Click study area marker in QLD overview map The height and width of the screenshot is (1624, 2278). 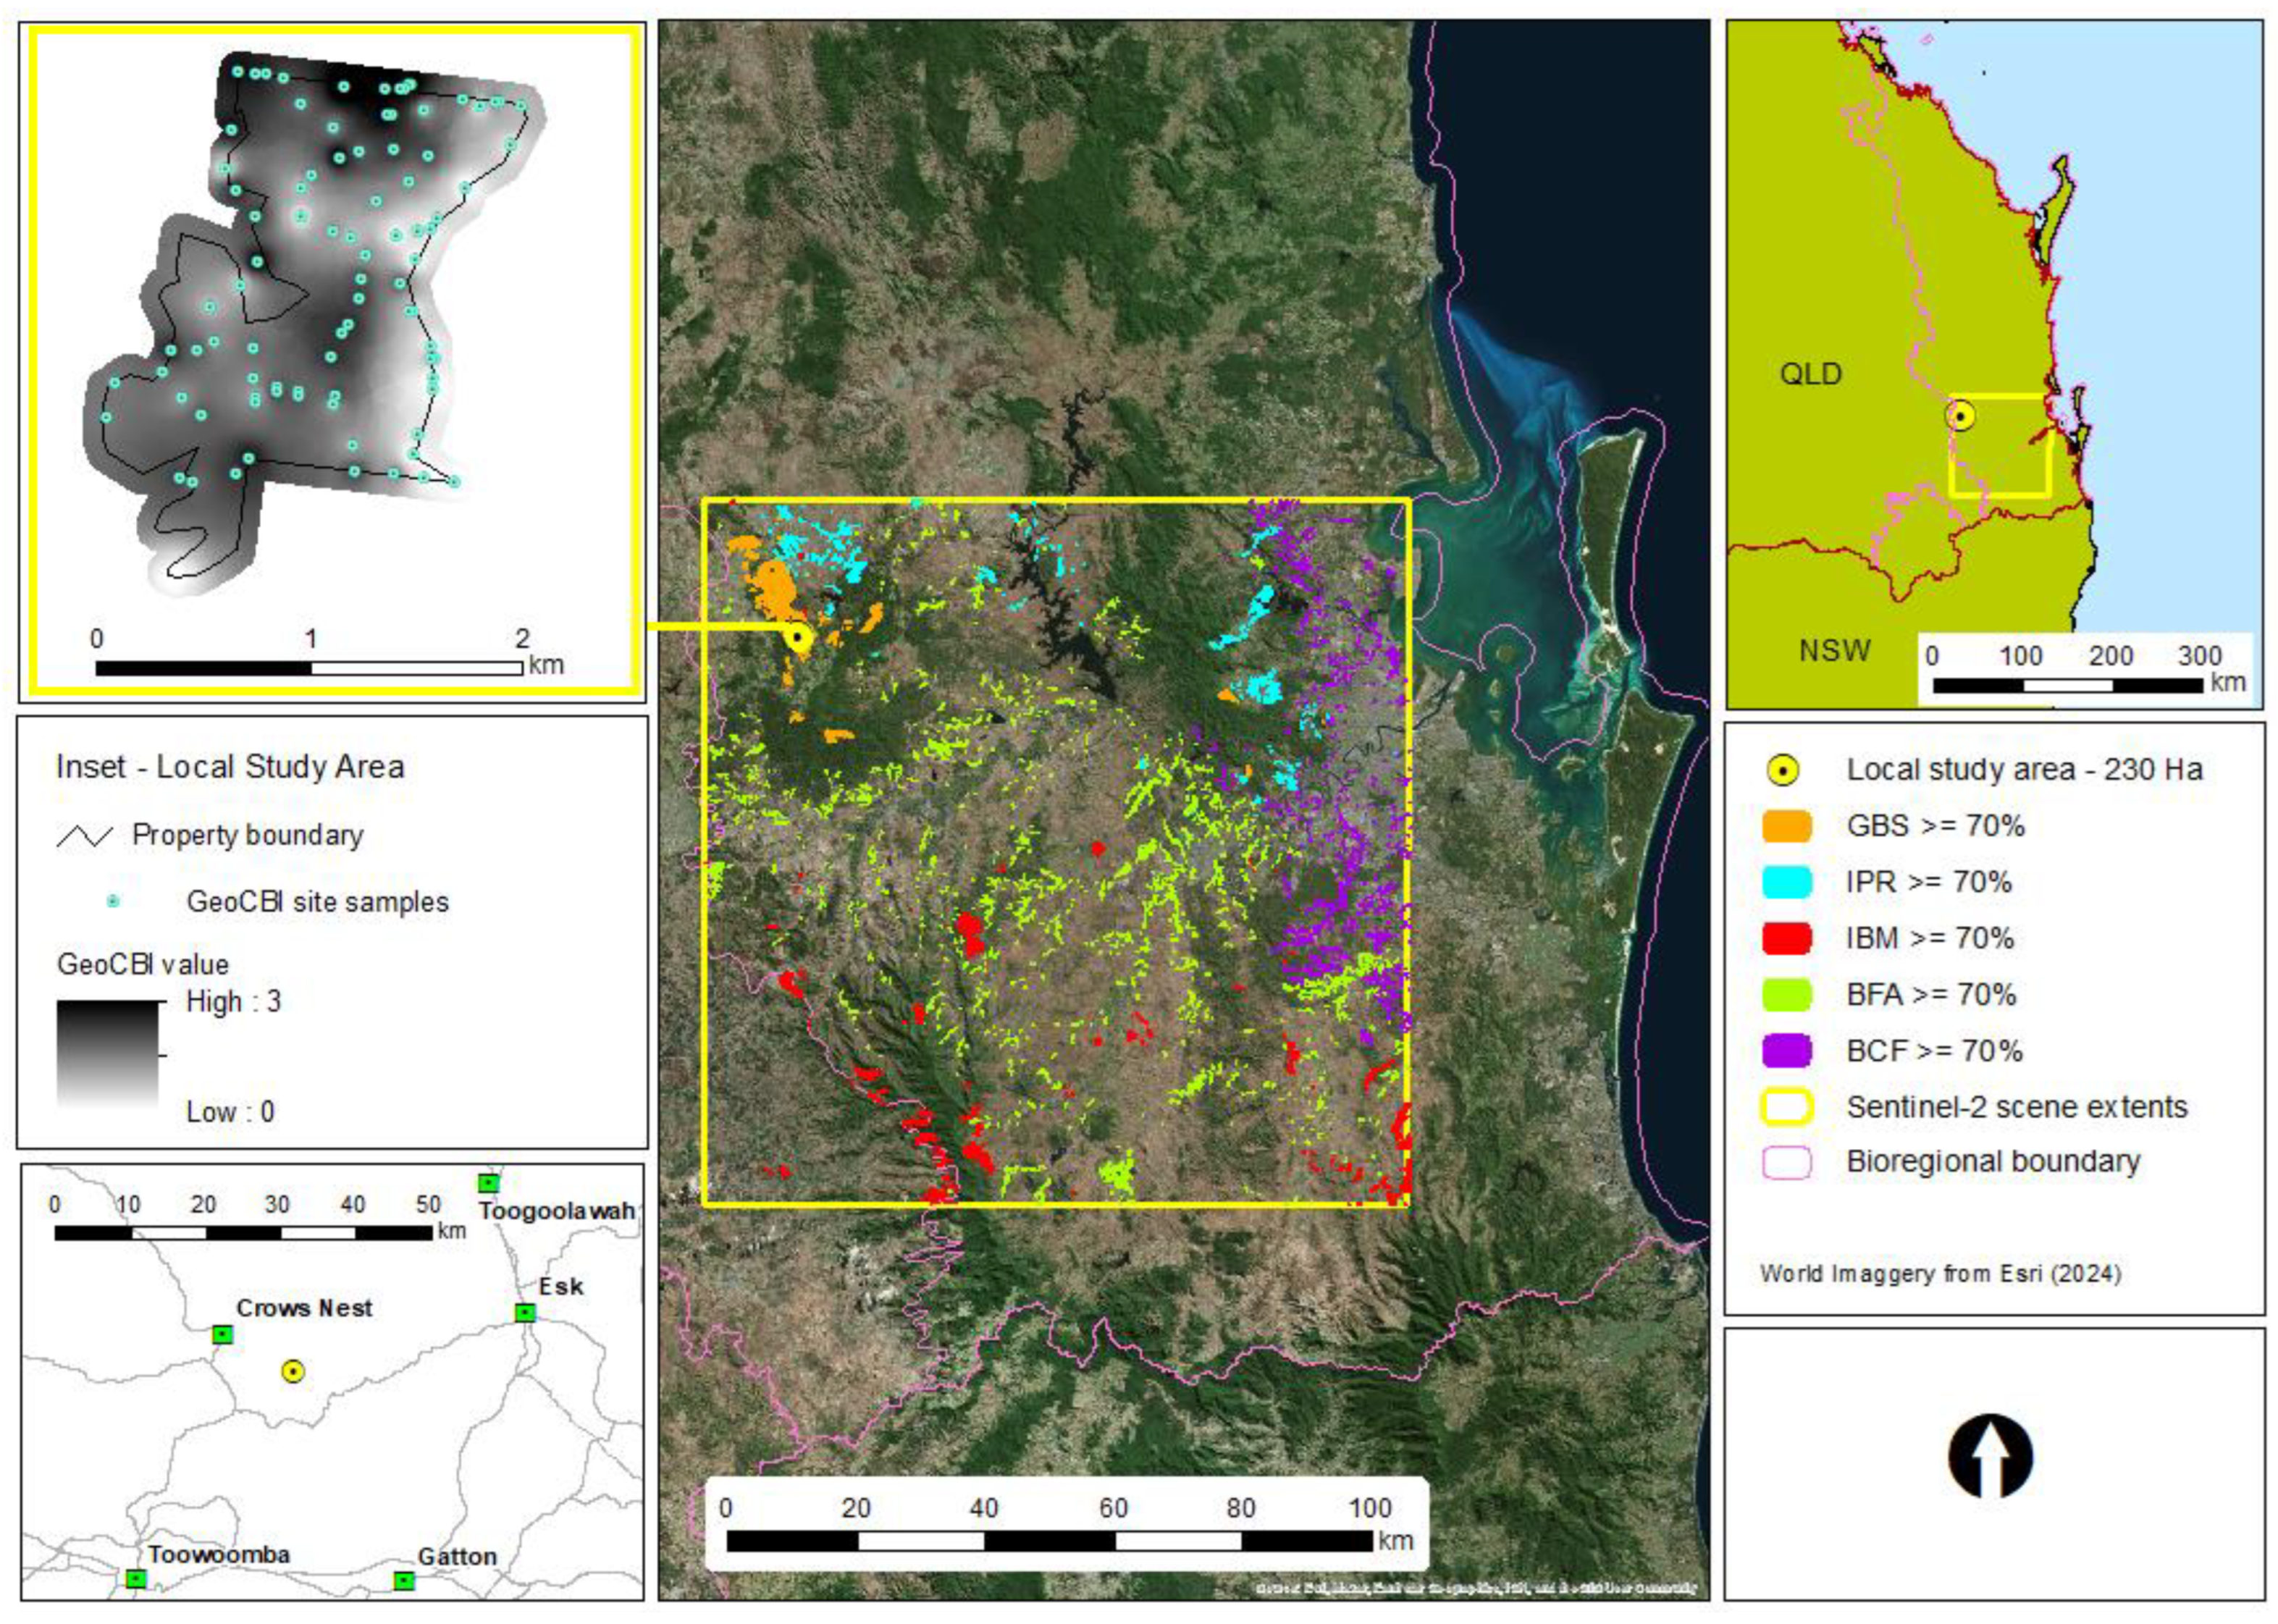[1961, 416]
